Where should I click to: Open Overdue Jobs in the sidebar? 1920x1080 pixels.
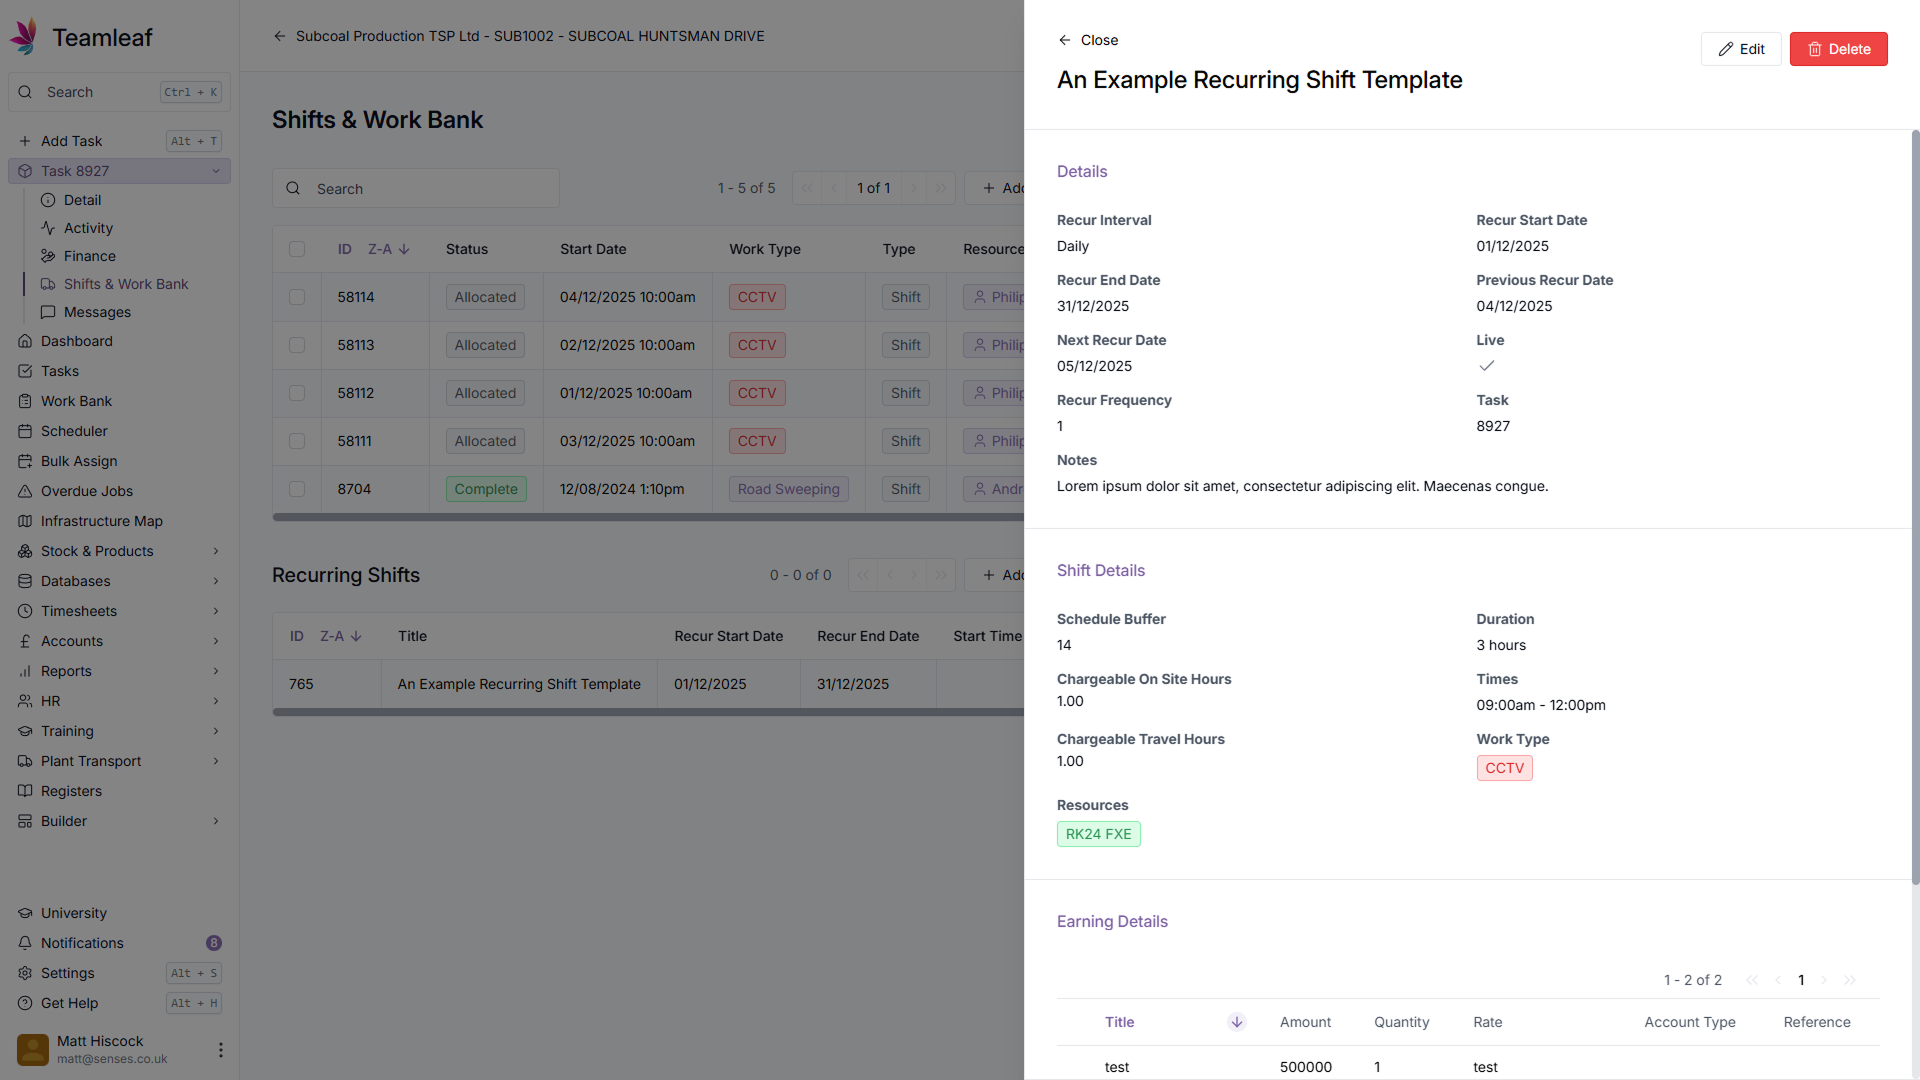[86, 491]
